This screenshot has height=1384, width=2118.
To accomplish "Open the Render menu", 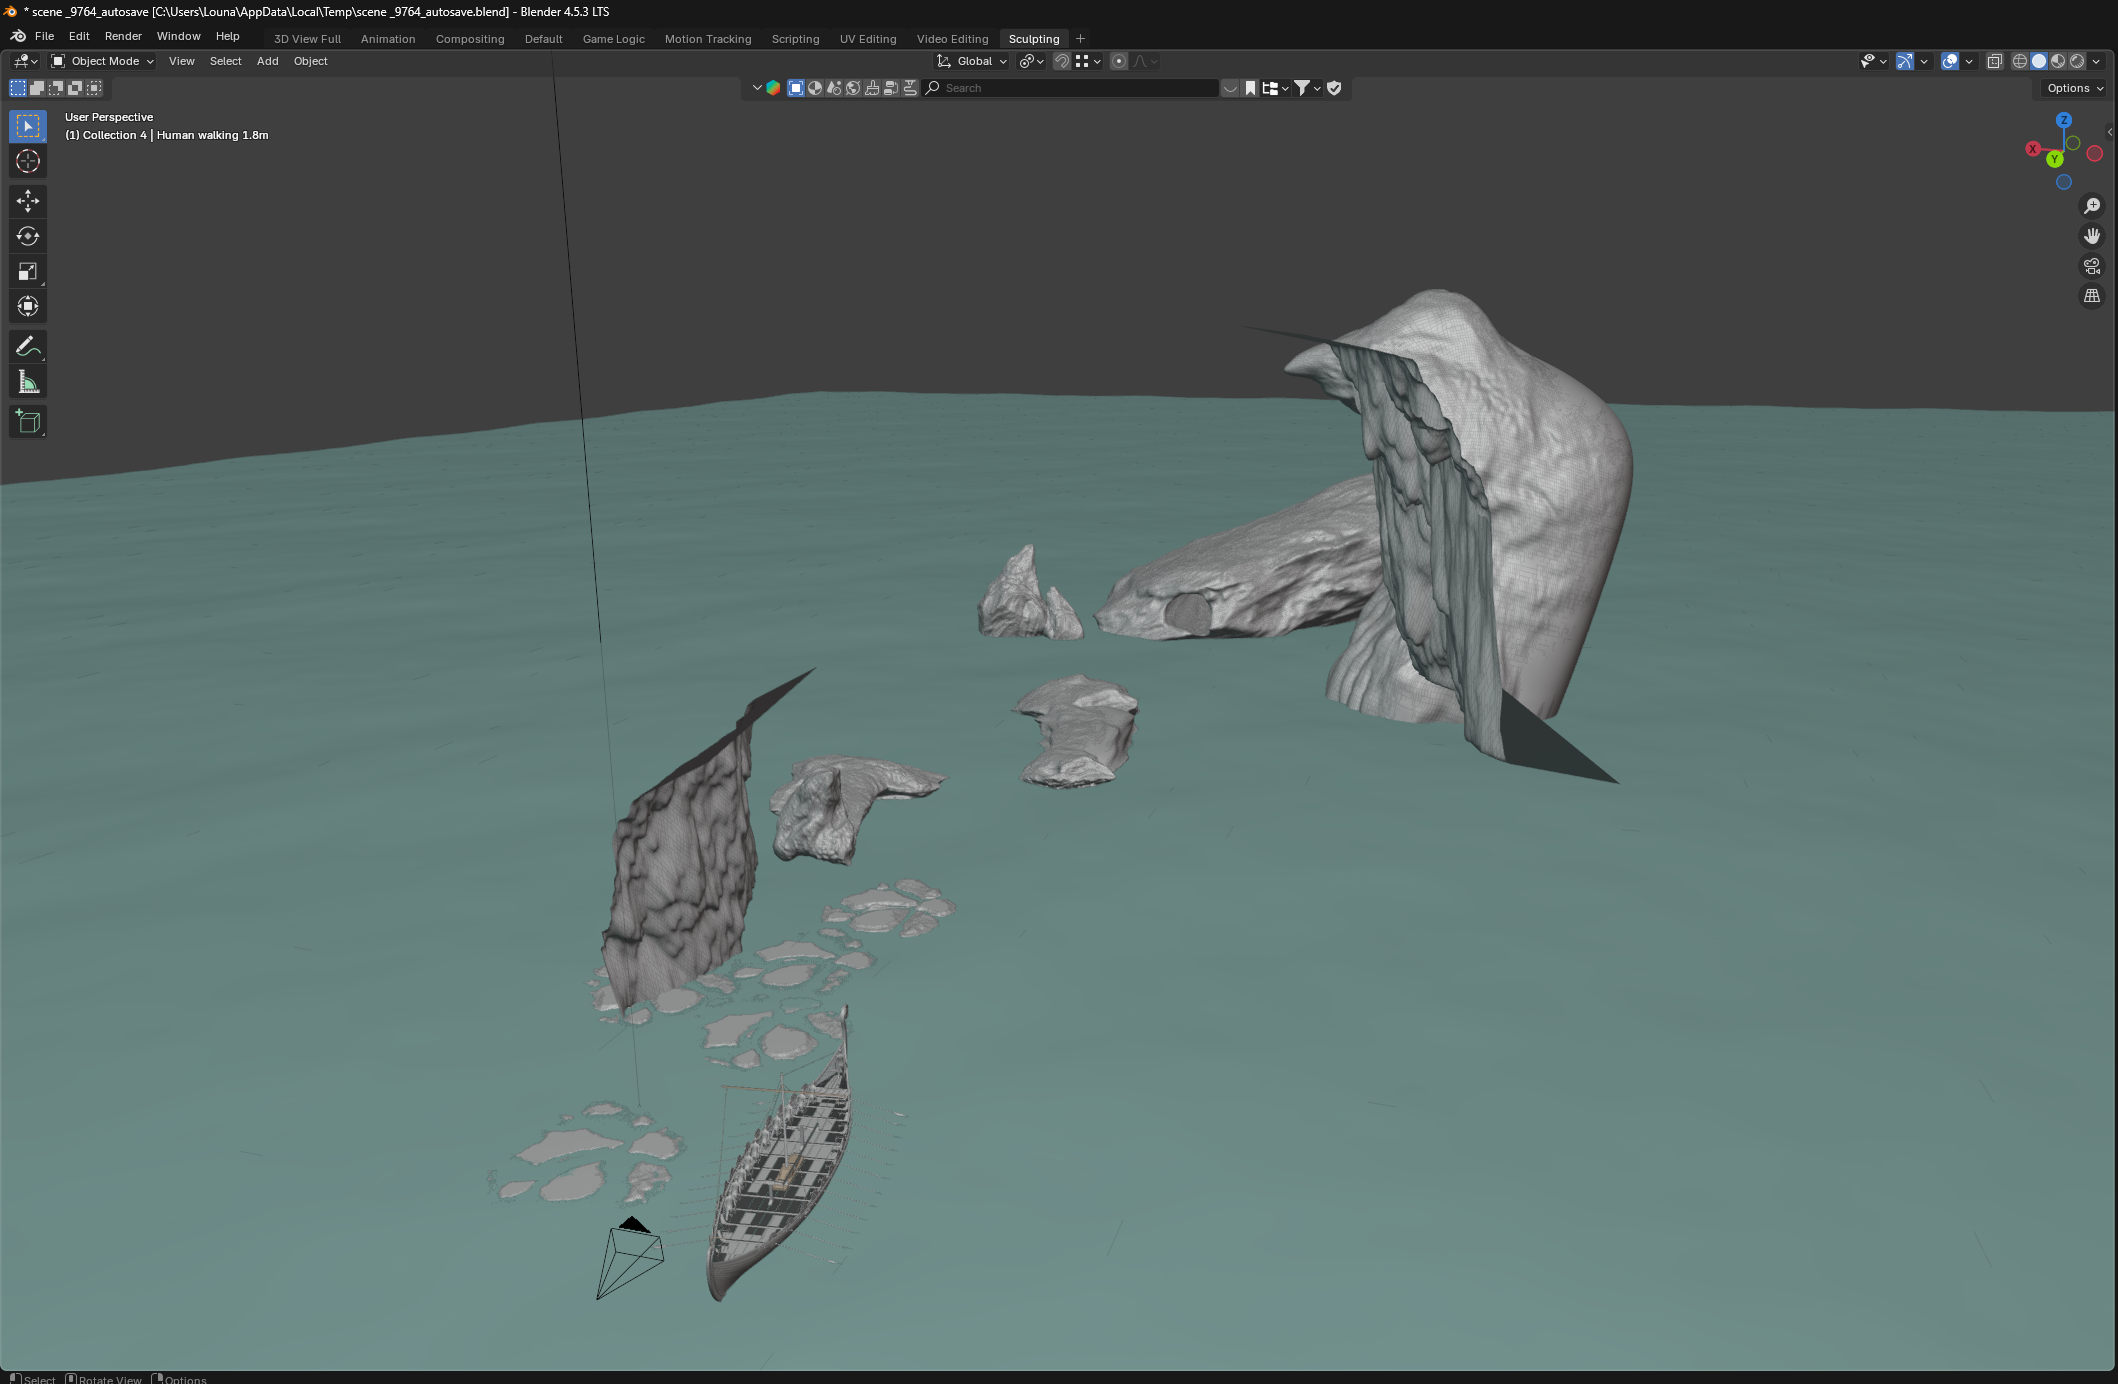I will [123, 36].
